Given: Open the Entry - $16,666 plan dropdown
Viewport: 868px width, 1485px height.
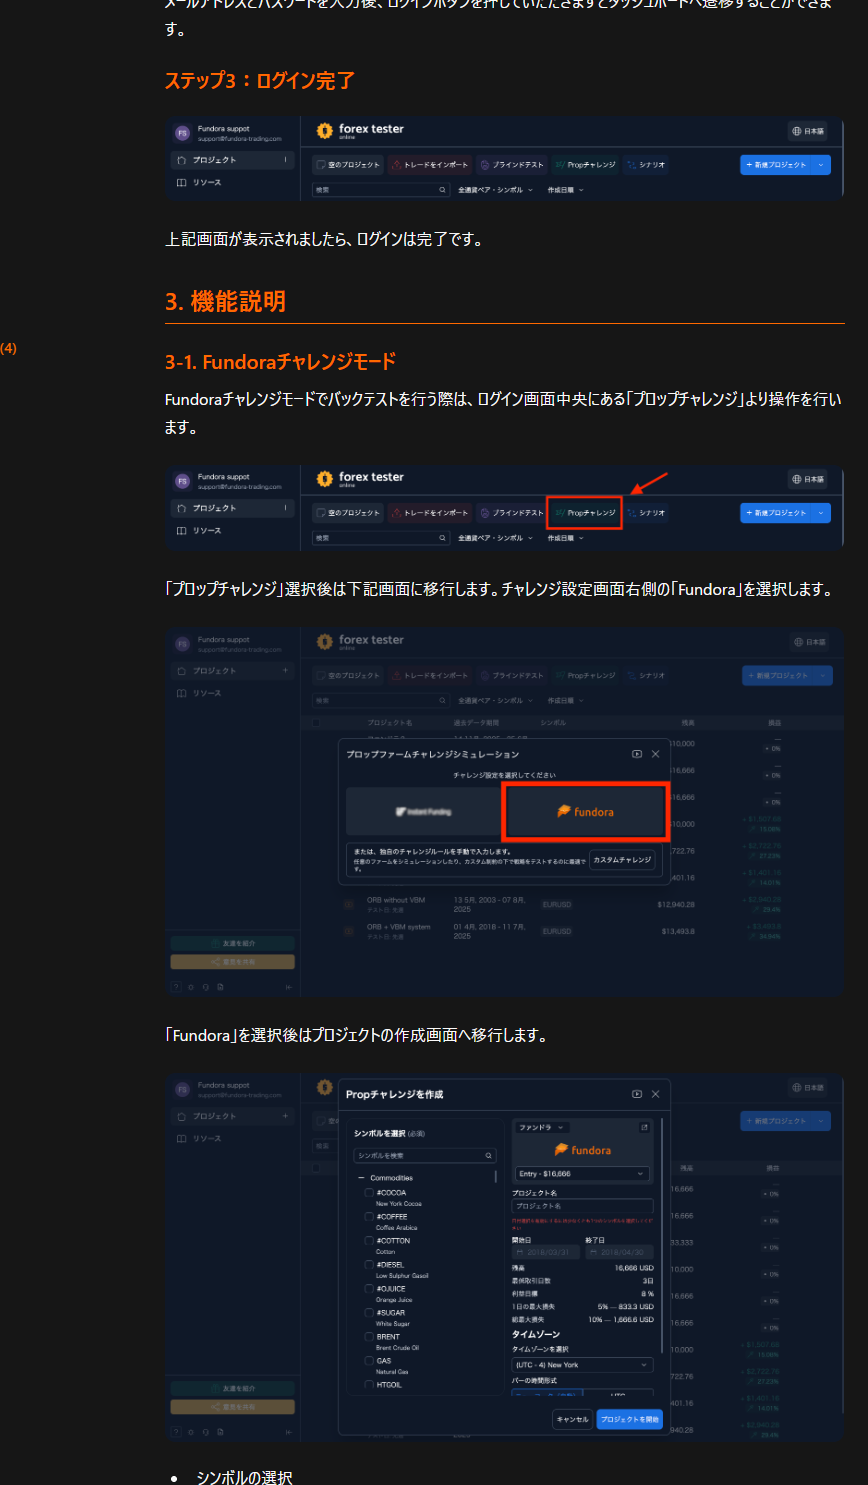Looking at the screenshot, I should 583,1174.
